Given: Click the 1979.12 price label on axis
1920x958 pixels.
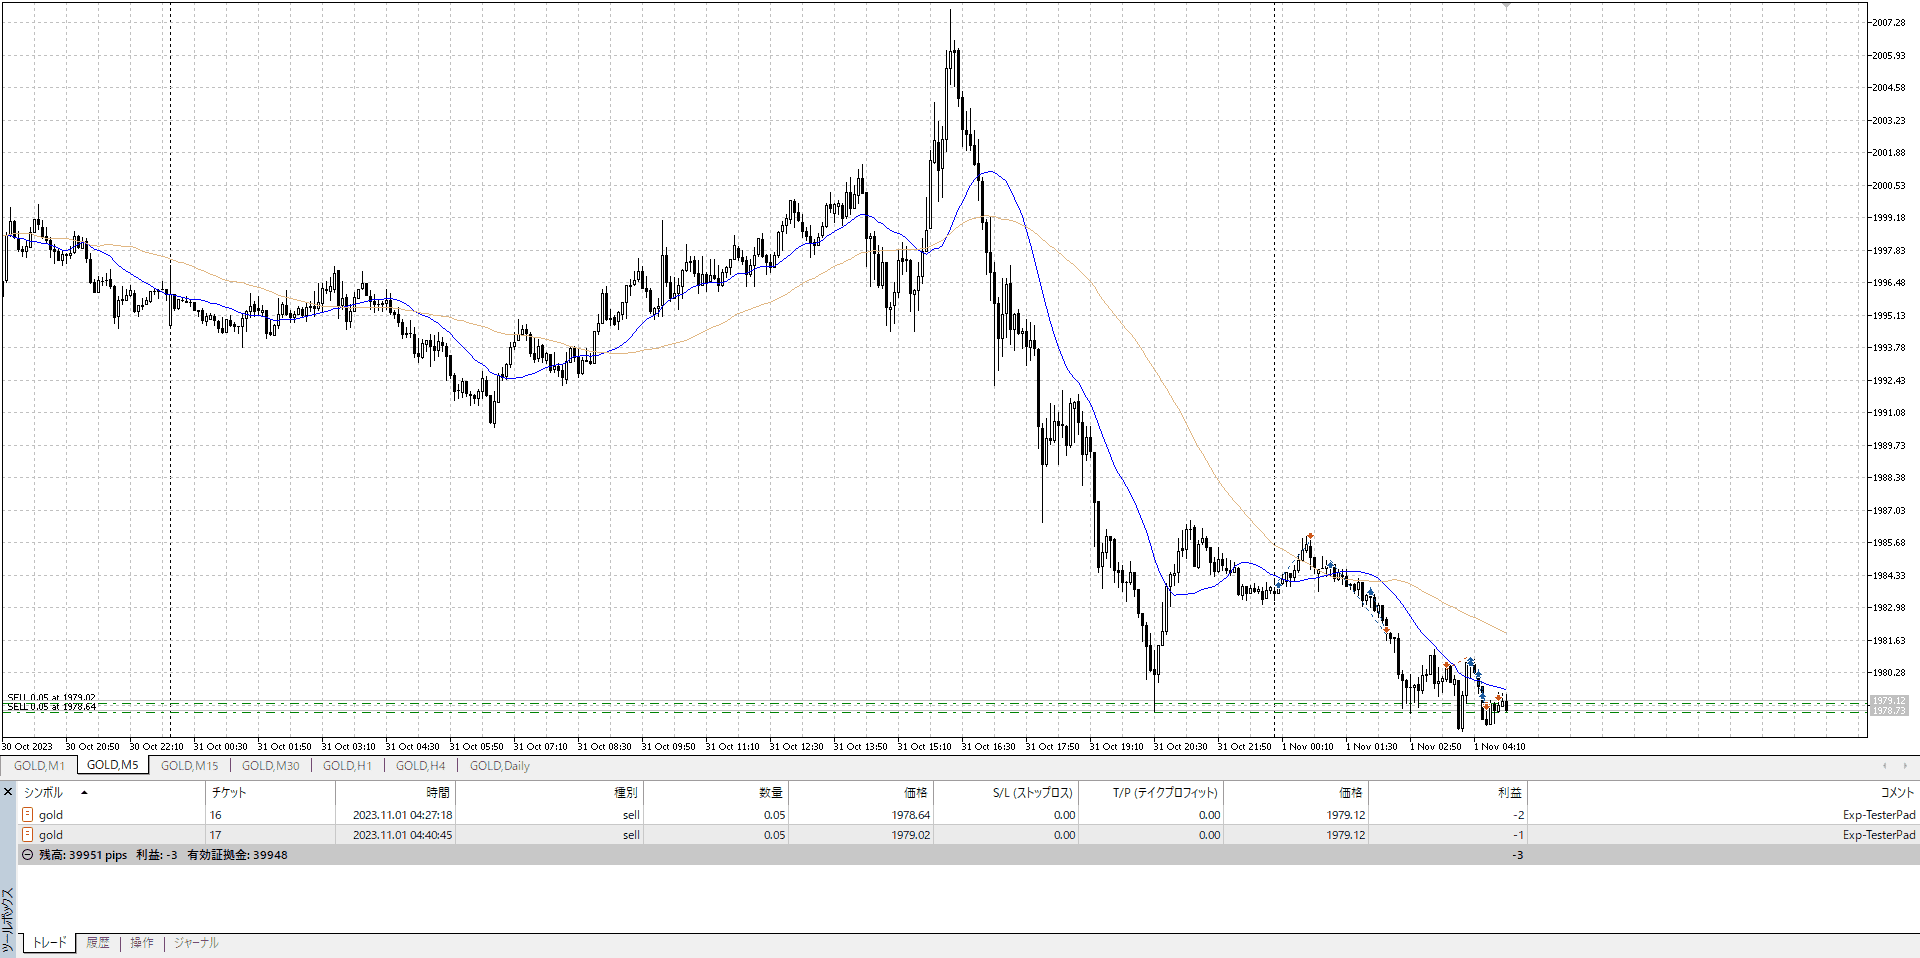Looking at the screenshot, I should pos(1889,701).
